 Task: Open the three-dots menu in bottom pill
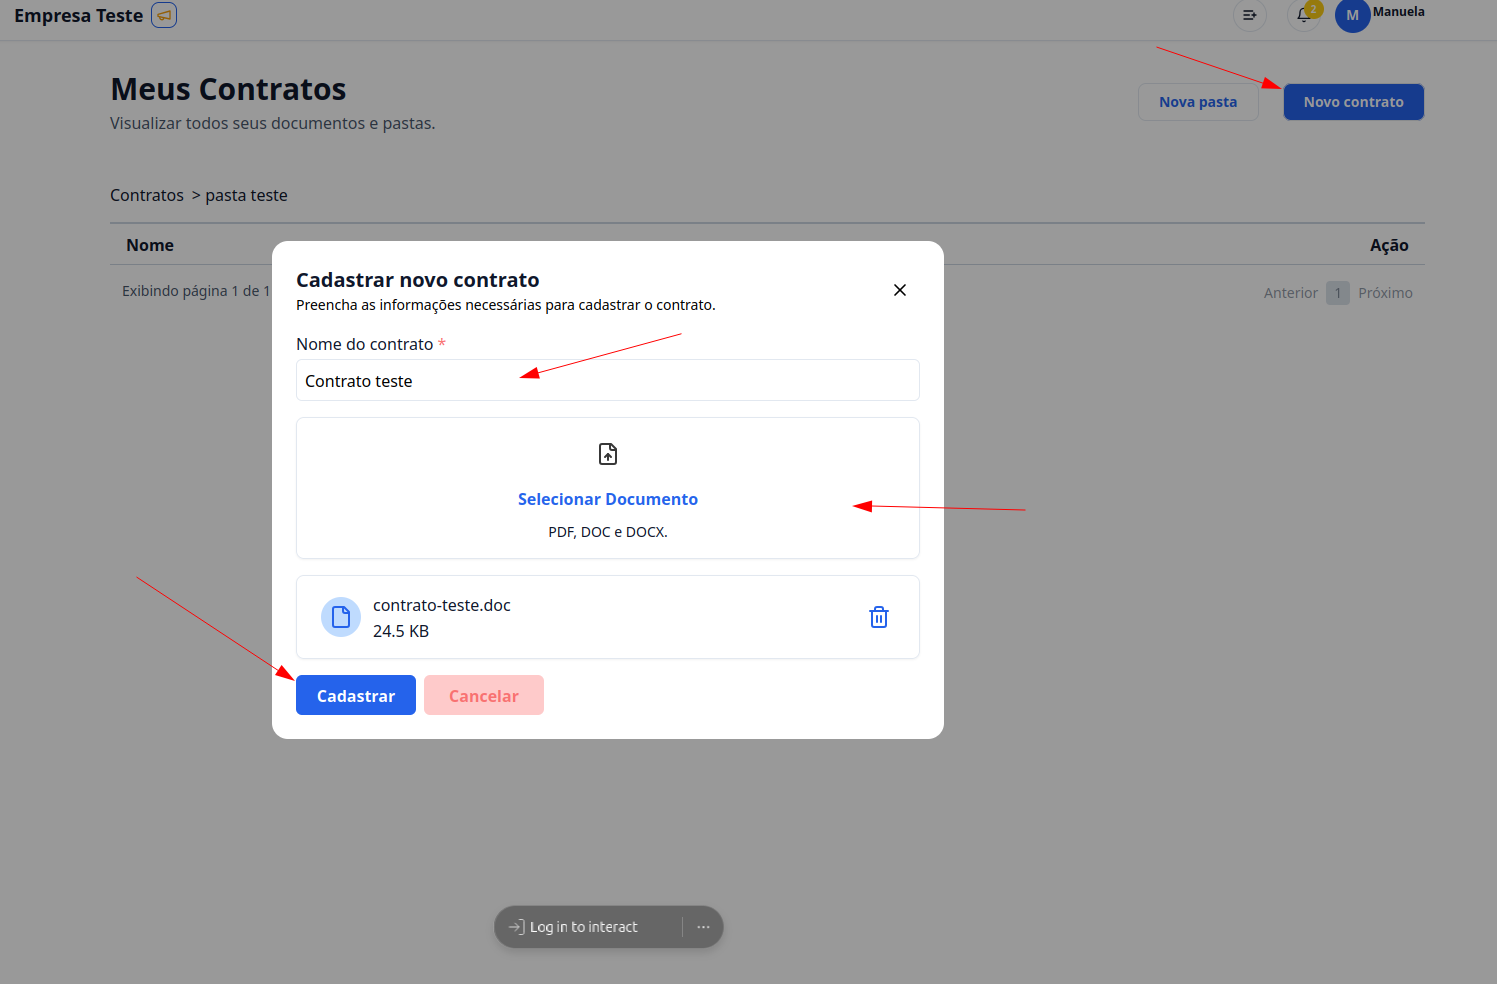pyautogui.click(x=704, y=927)
